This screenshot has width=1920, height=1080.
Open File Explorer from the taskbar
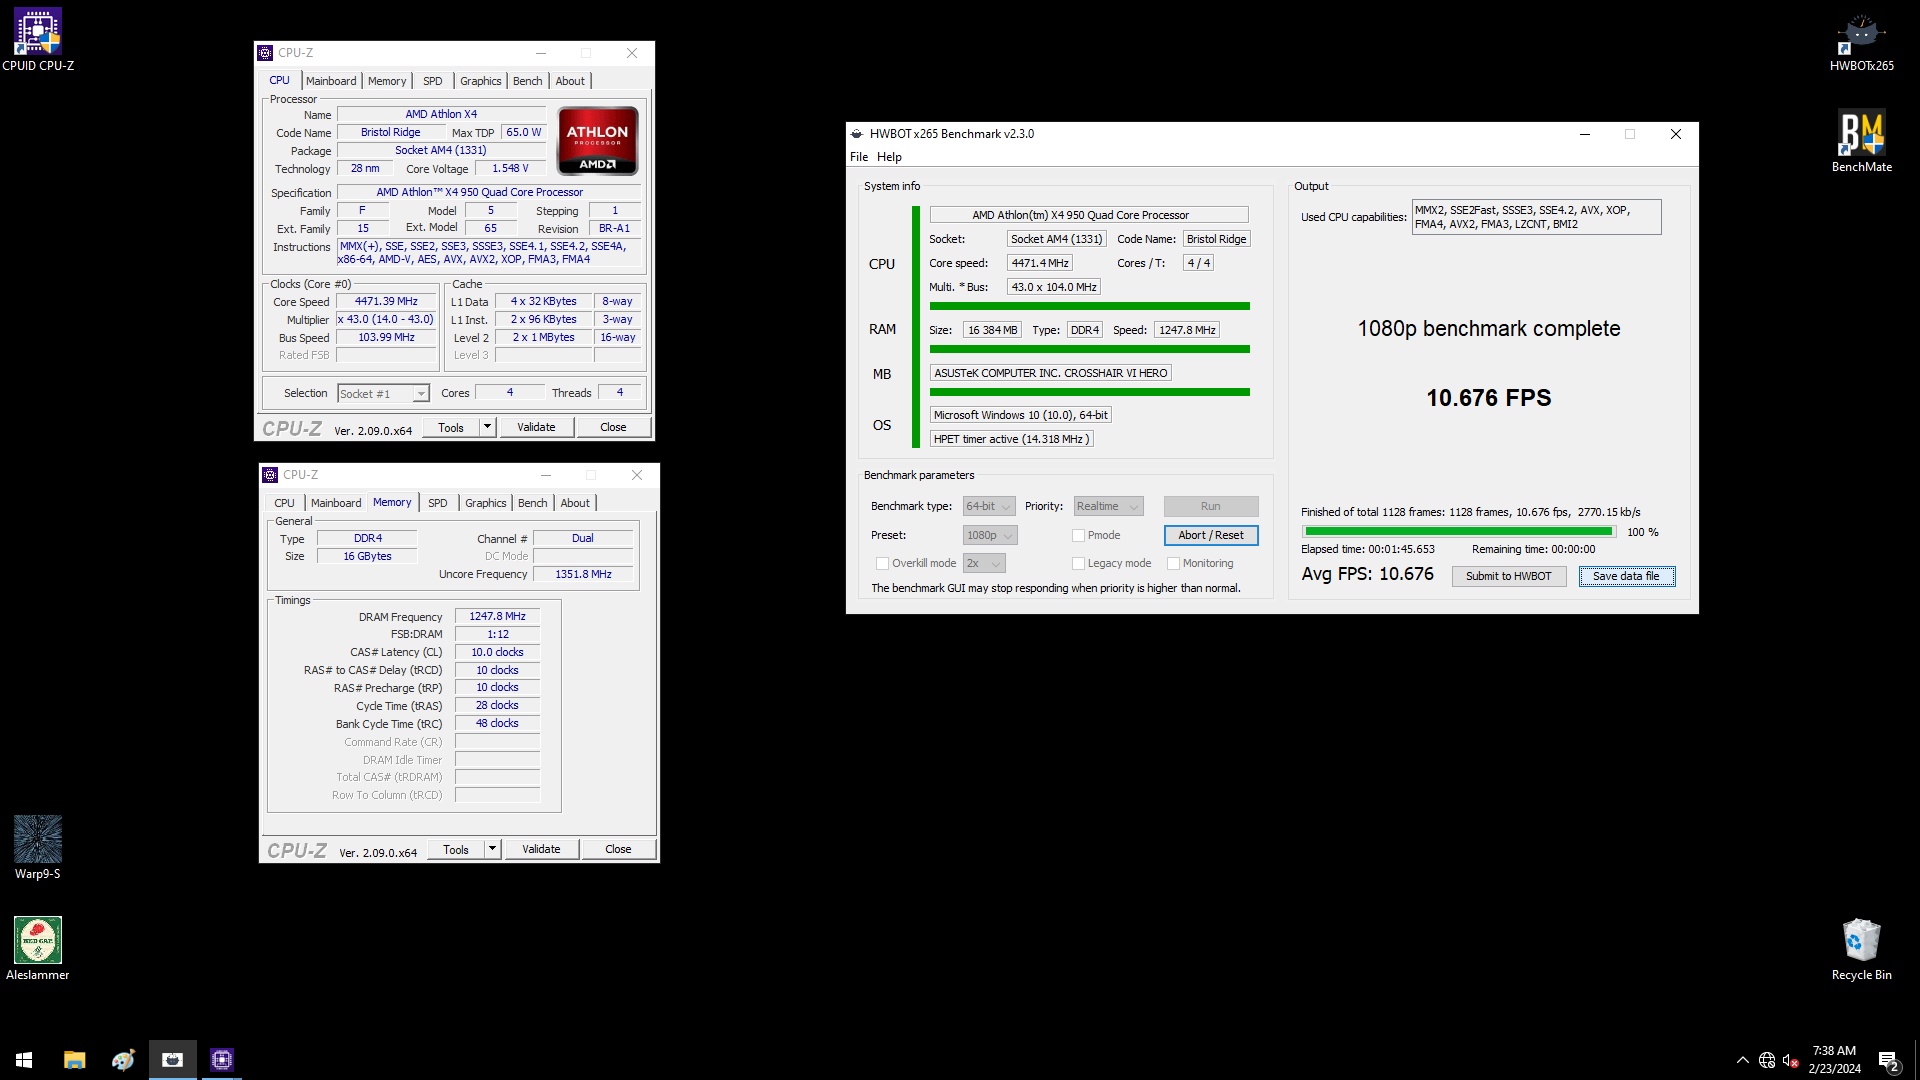(x=75, y=1060)
